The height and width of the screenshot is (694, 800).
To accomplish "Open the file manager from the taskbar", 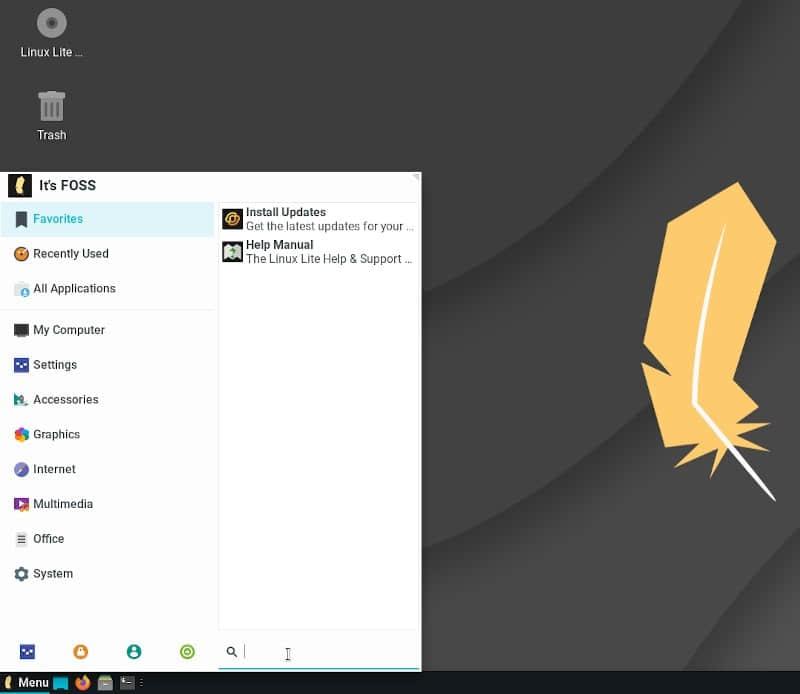I will tap(105, 683).
